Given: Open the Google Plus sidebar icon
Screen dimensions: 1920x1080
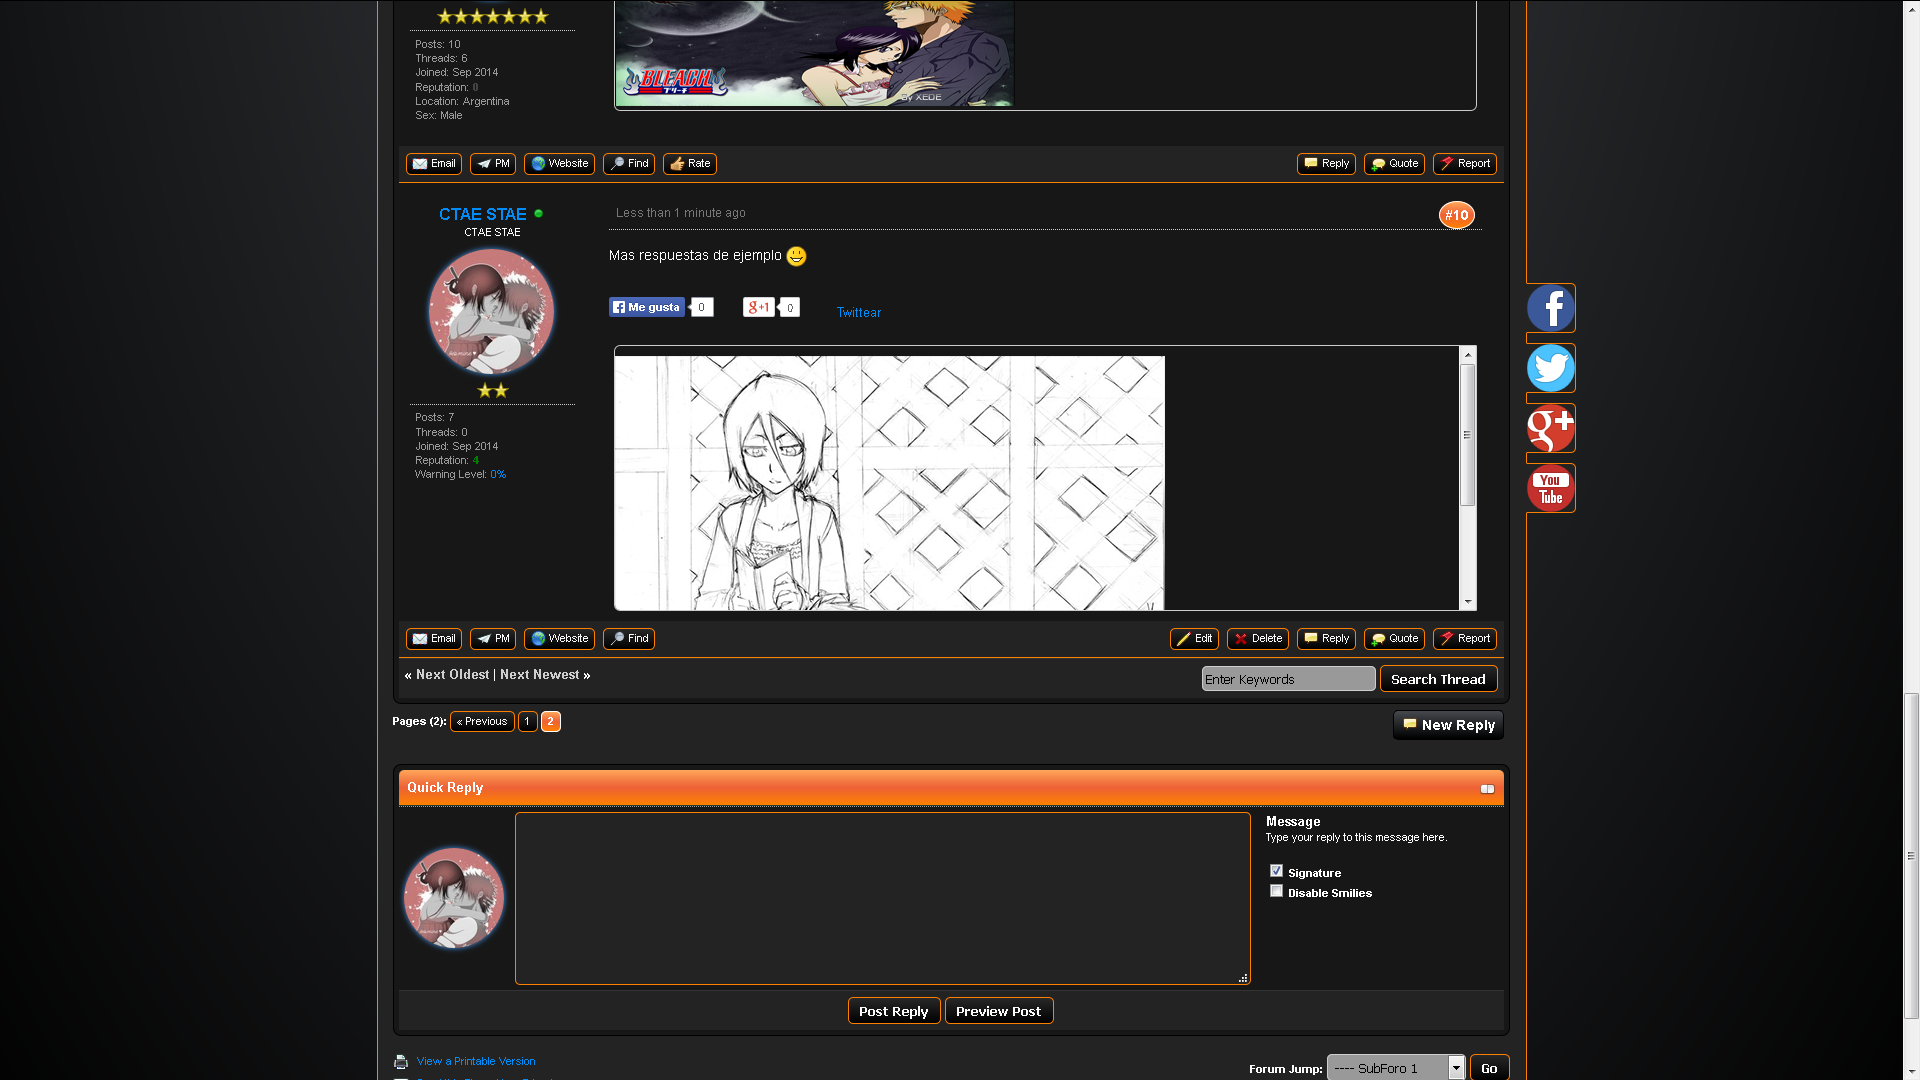Looking at the screenshot, I should [x=1550, y=428].
